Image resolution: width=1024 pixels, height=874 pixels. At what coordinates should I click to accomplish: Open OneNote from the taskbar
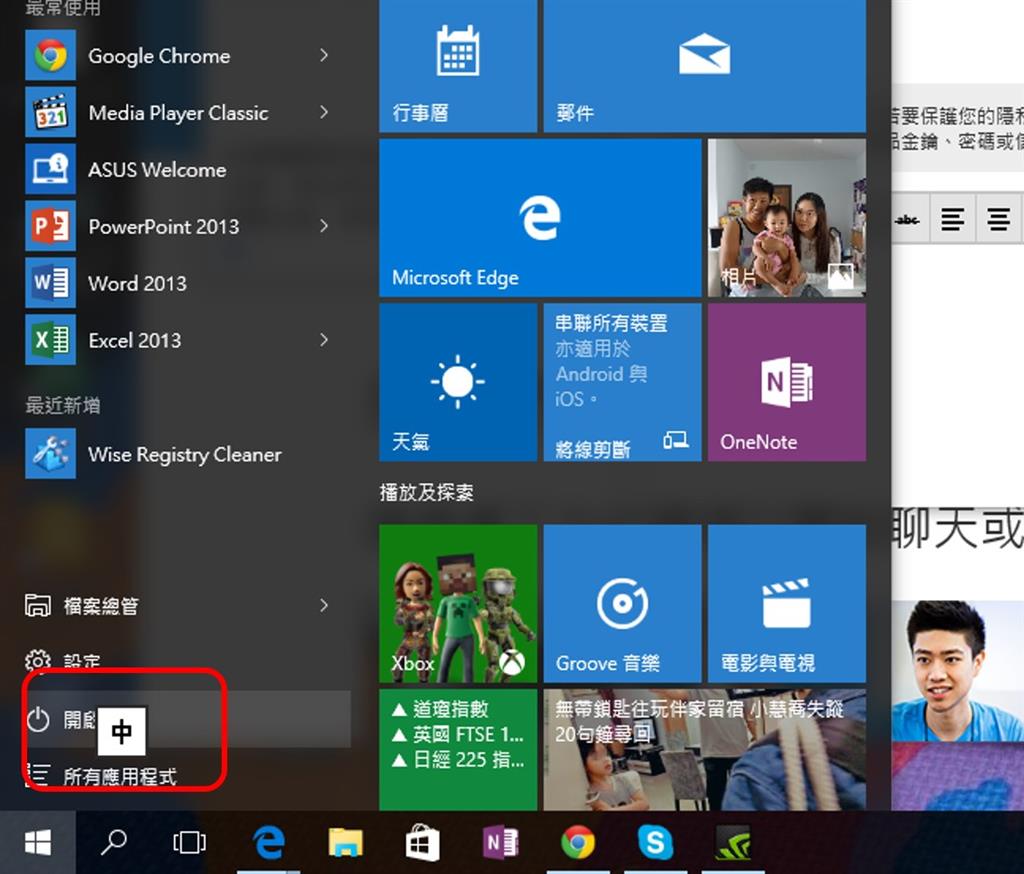point(500,843)
